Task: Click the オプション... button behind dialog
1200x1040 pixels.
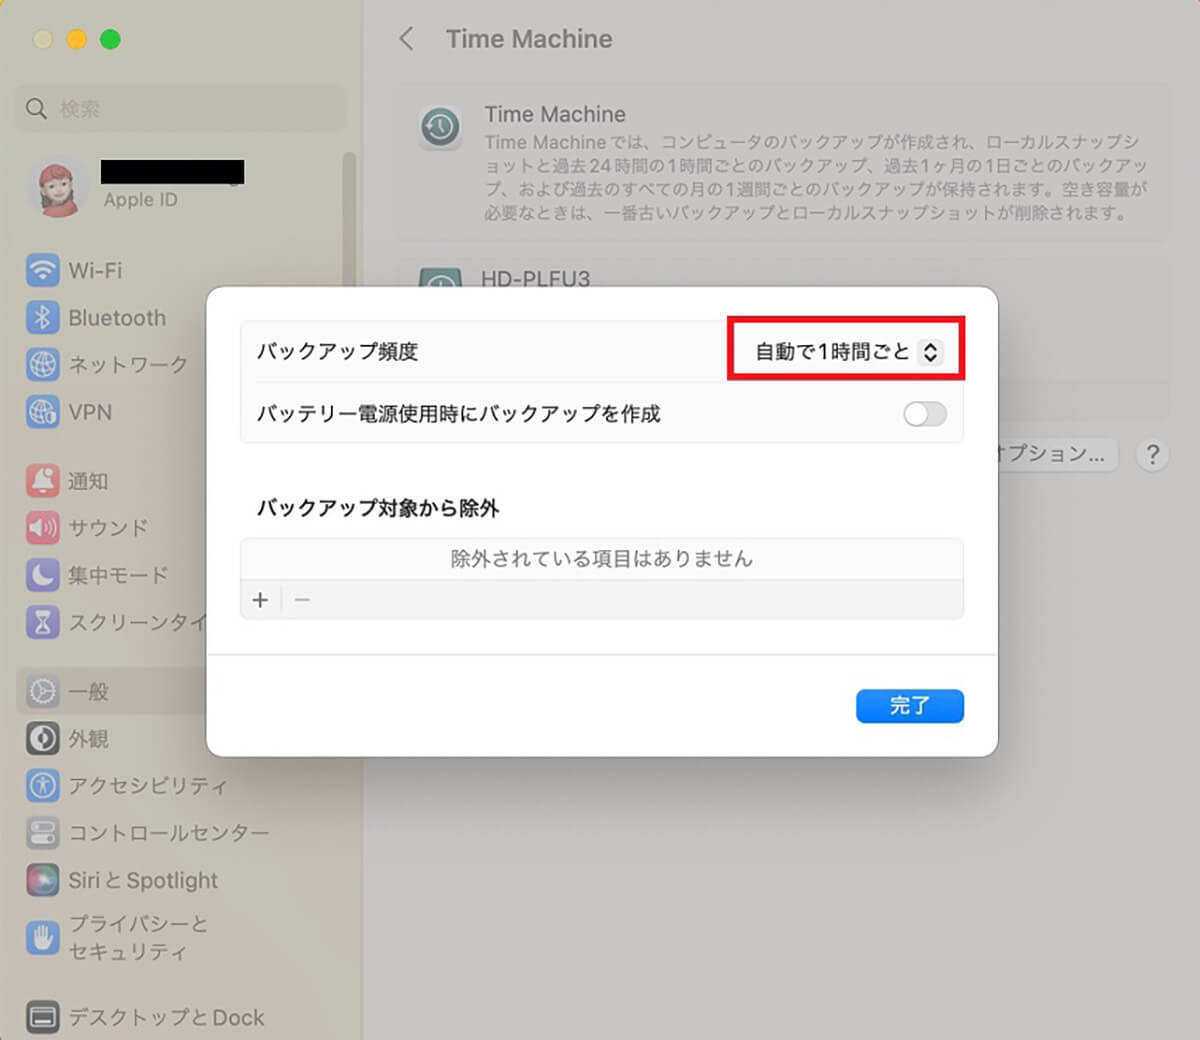Action: click(1056, 454)
